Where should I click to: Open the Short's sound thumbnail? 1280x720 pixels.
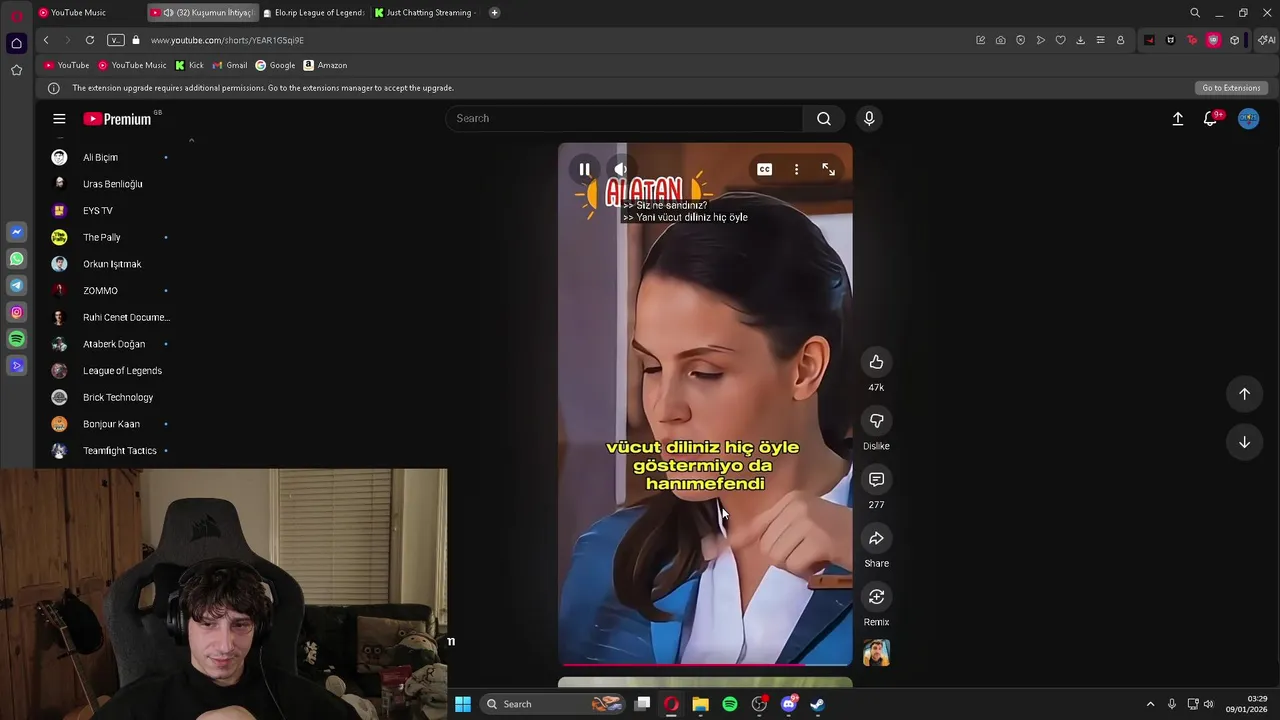[x=876, y=653]
